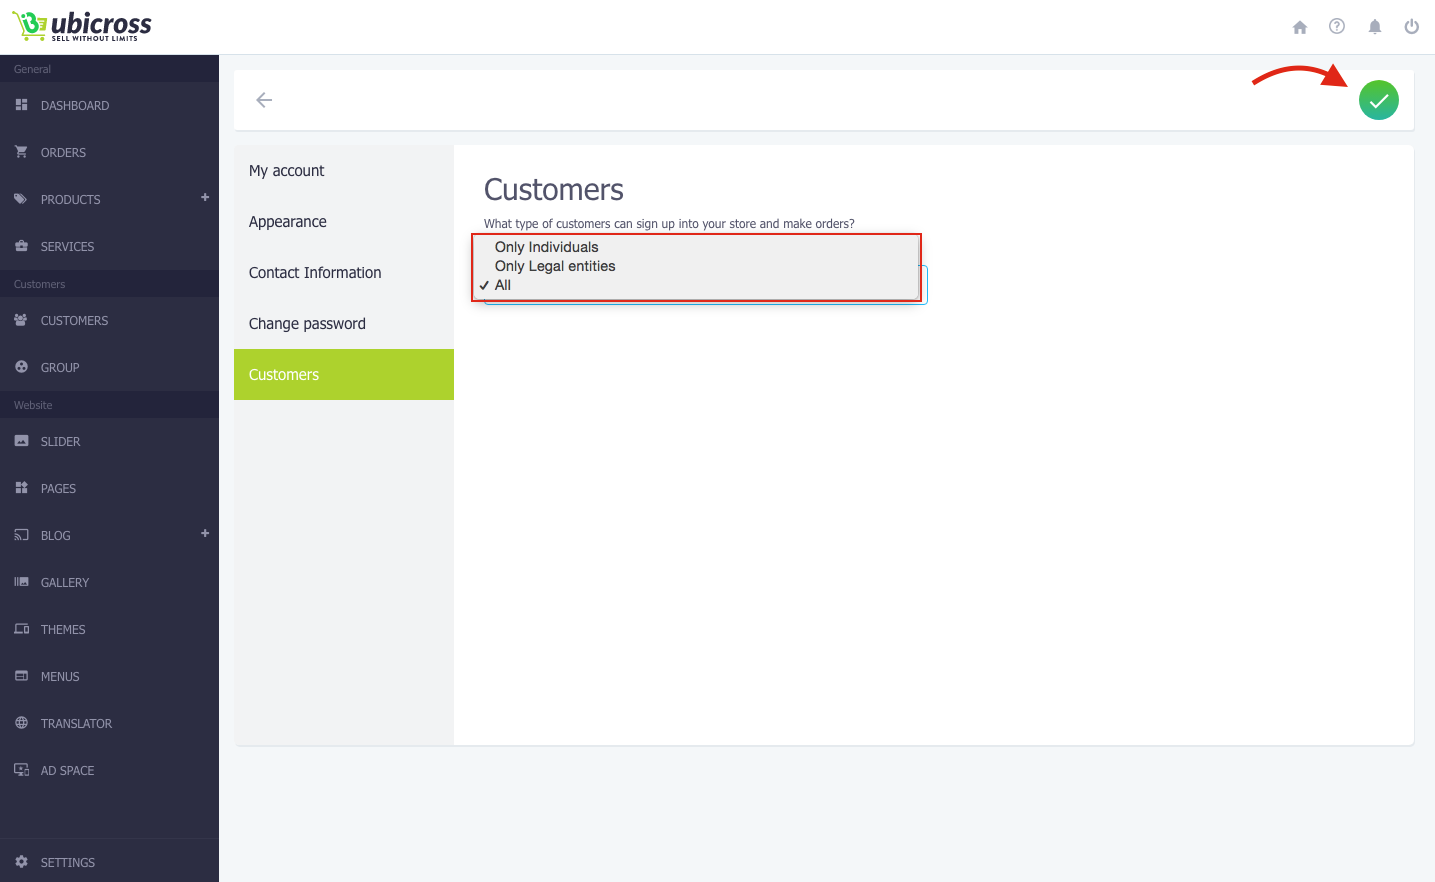Select Only Legal entities option
1435x882 pixels.
click(555, 266)
